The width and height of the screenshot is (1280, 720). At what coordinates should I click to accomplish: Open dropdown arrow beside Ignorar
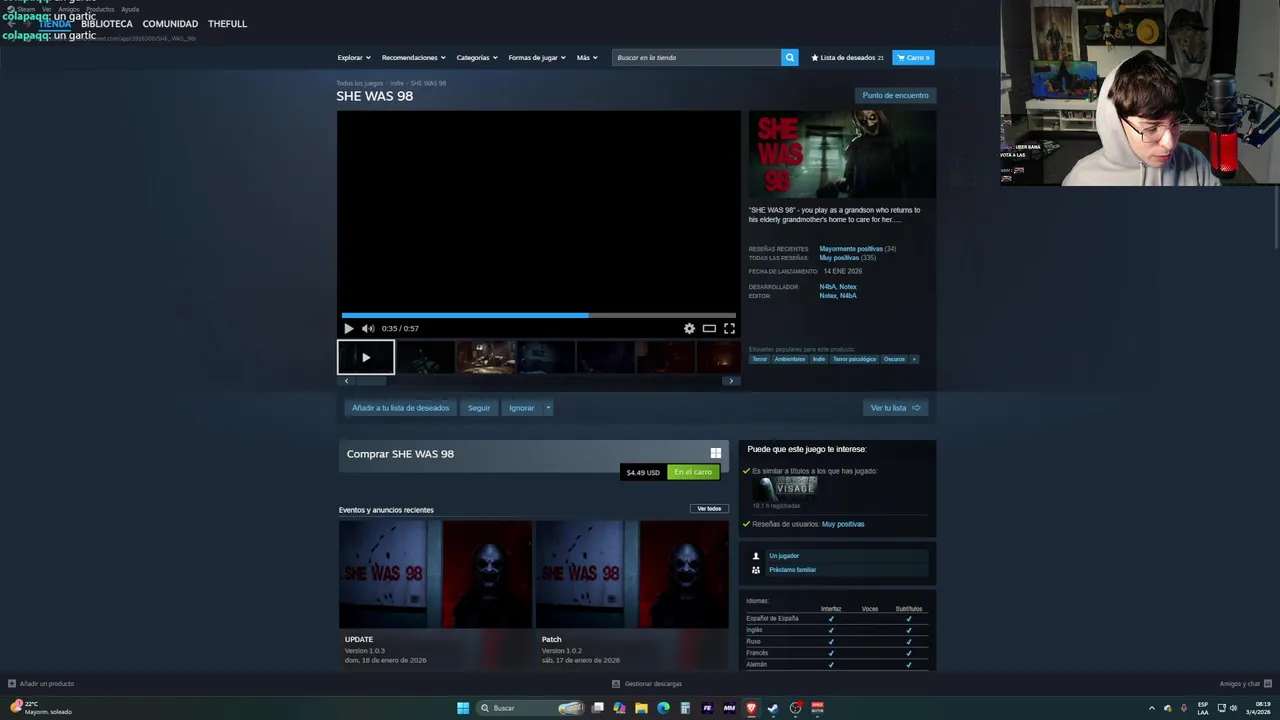click(x=548, y=408)
